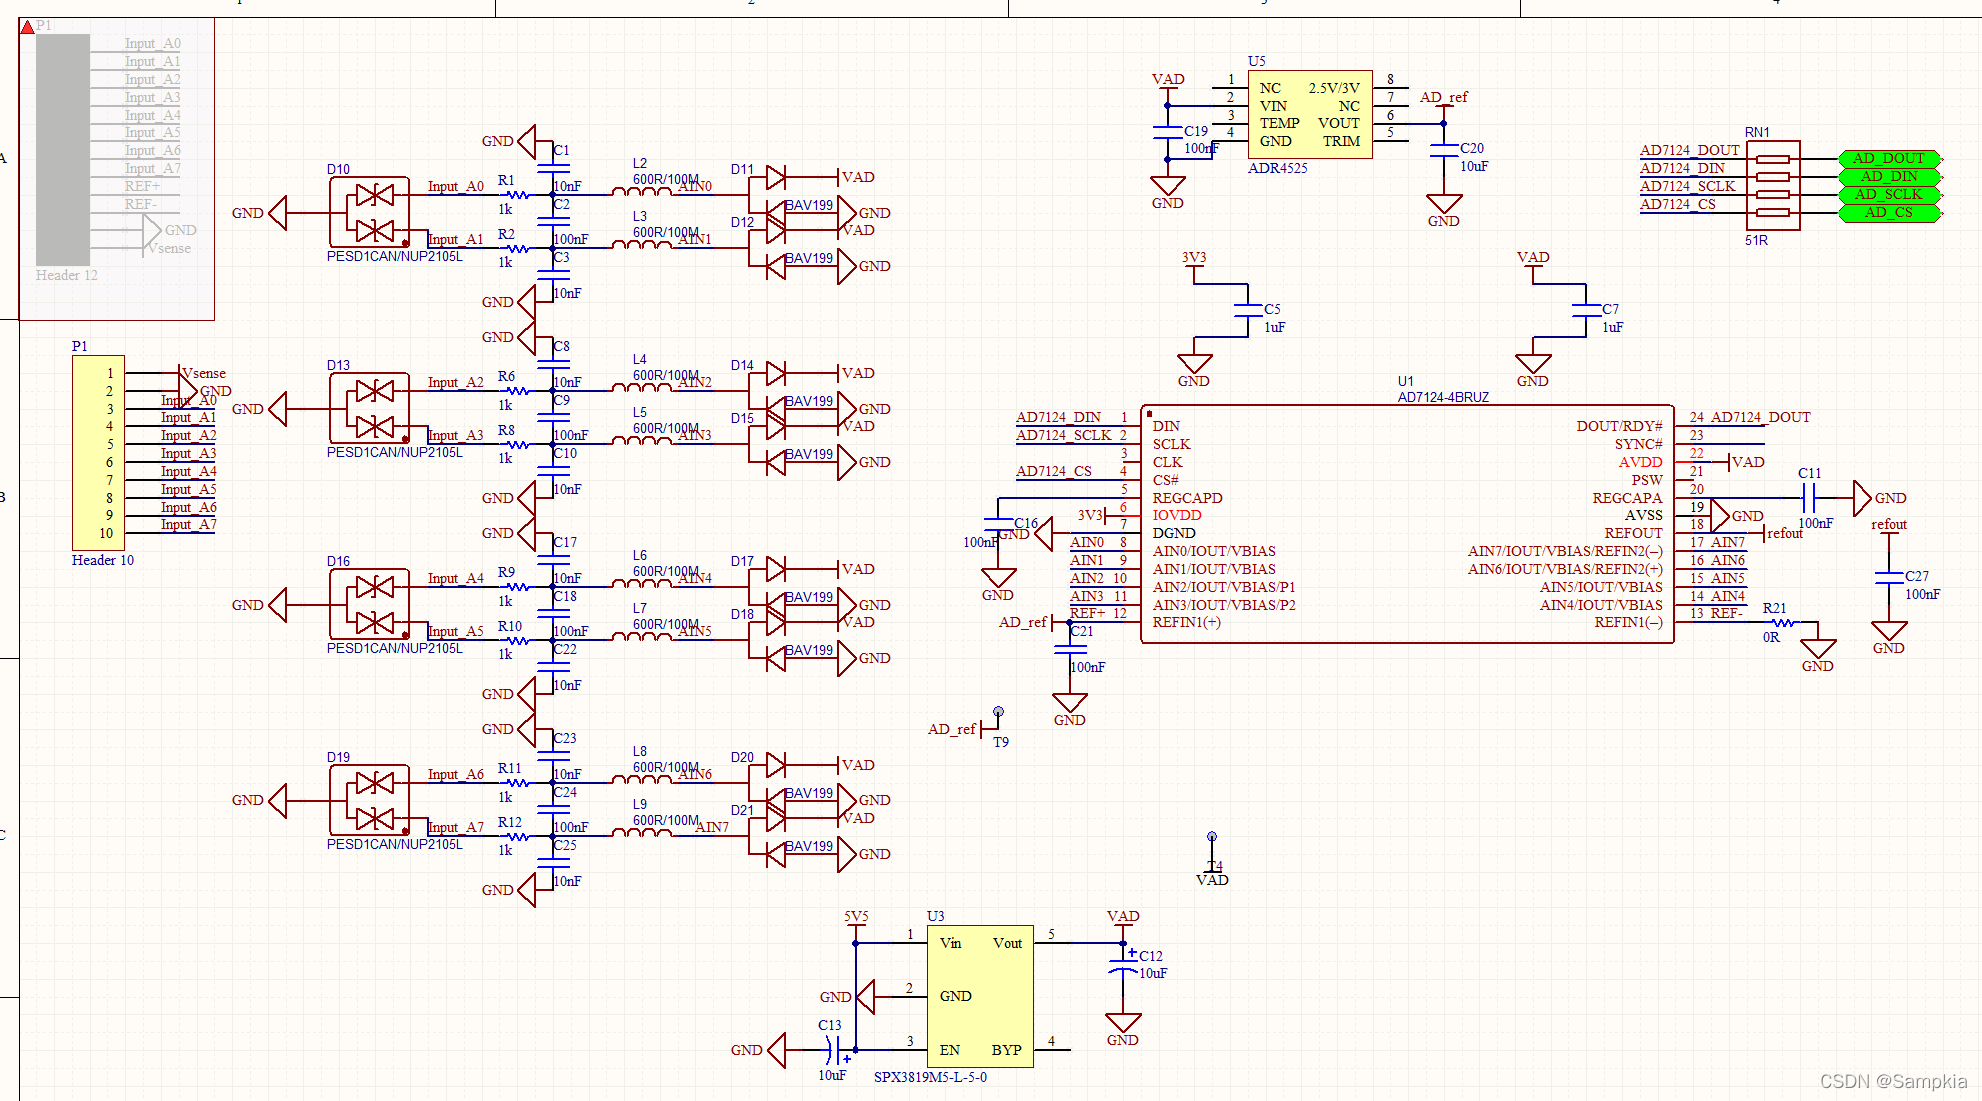Click the greyed-out Header 12 component

click(x=63, y=150)
